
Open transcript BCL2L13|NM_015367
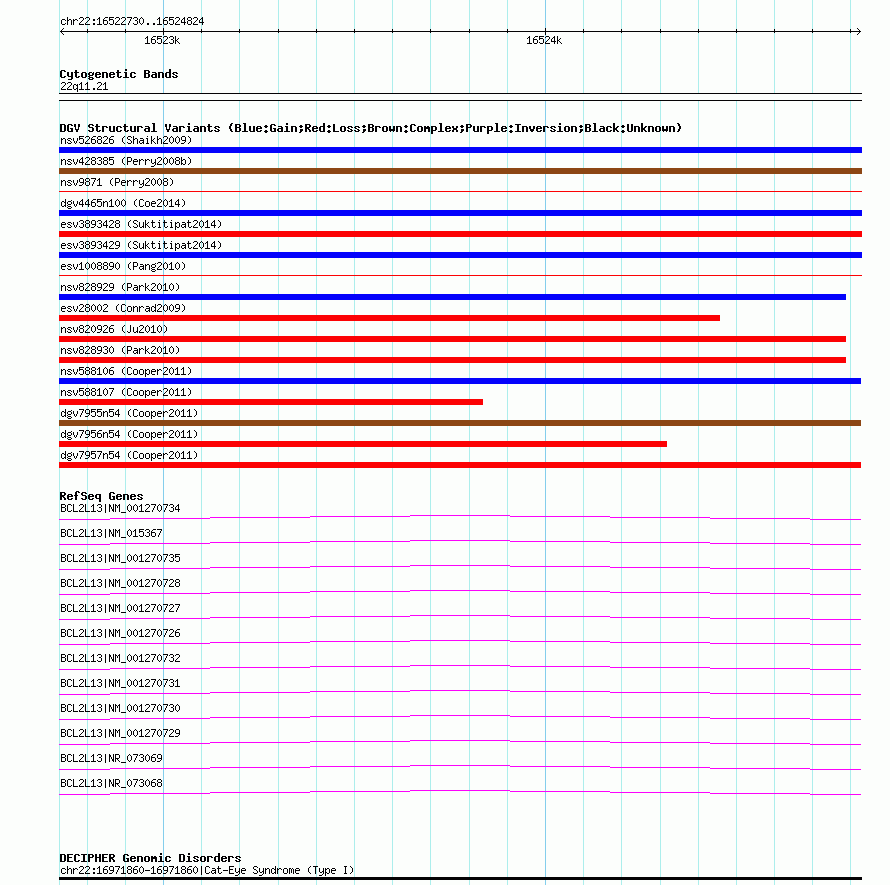[x=111, y=533]
